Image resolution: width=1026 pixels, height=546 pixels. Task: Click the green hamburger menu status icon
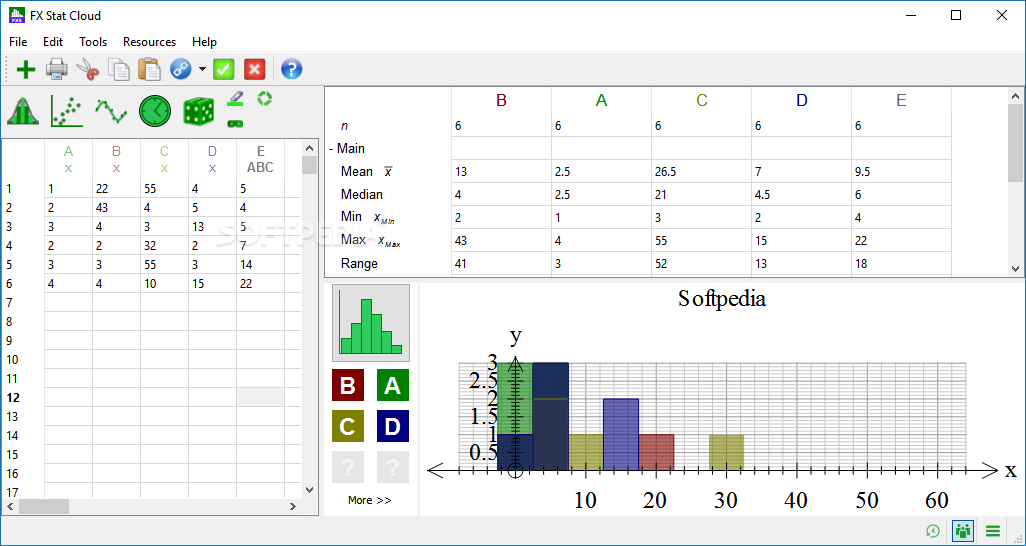coord(993,531)
